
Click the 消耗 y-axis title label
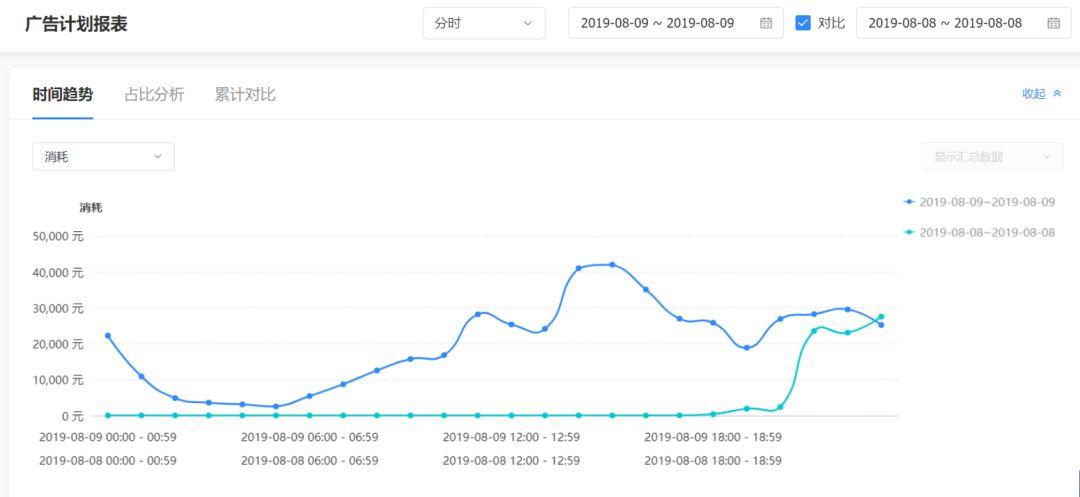[91, 207]
